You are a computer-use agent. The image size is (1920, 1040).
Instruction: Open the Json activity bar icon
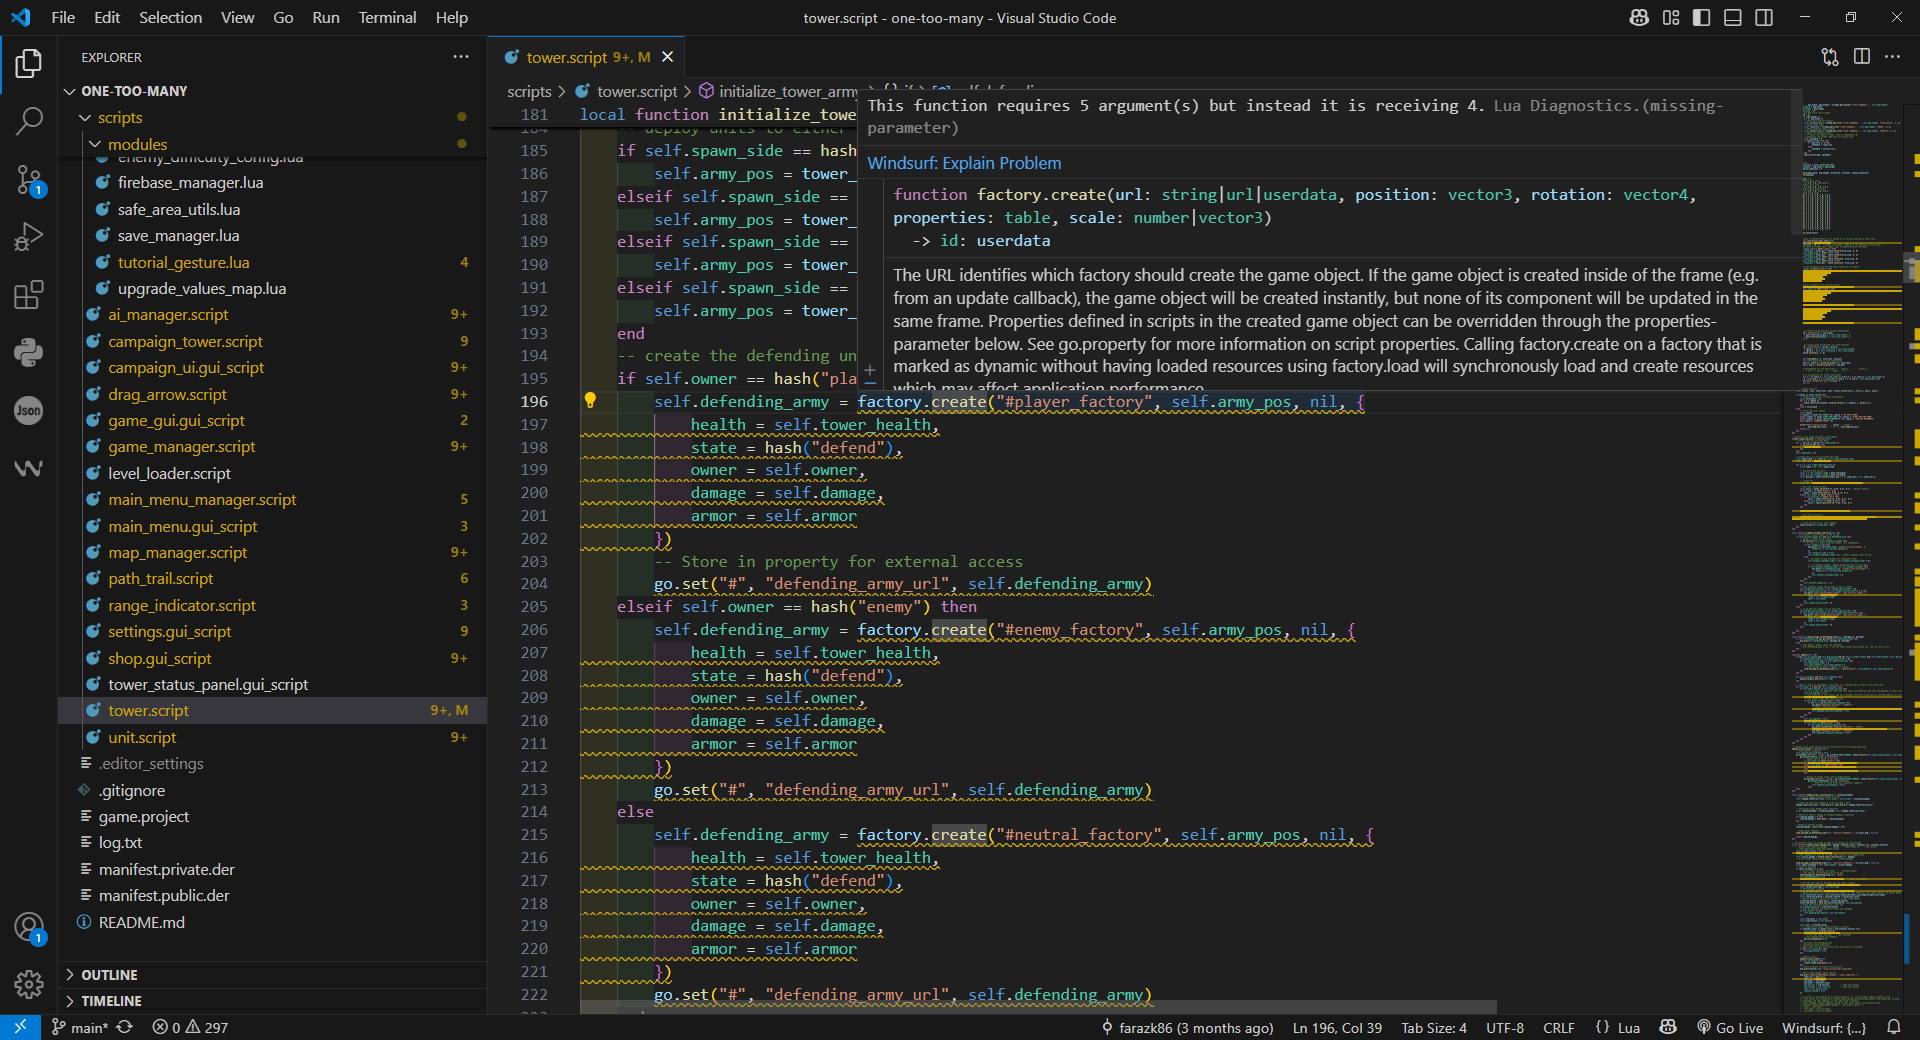29,410
